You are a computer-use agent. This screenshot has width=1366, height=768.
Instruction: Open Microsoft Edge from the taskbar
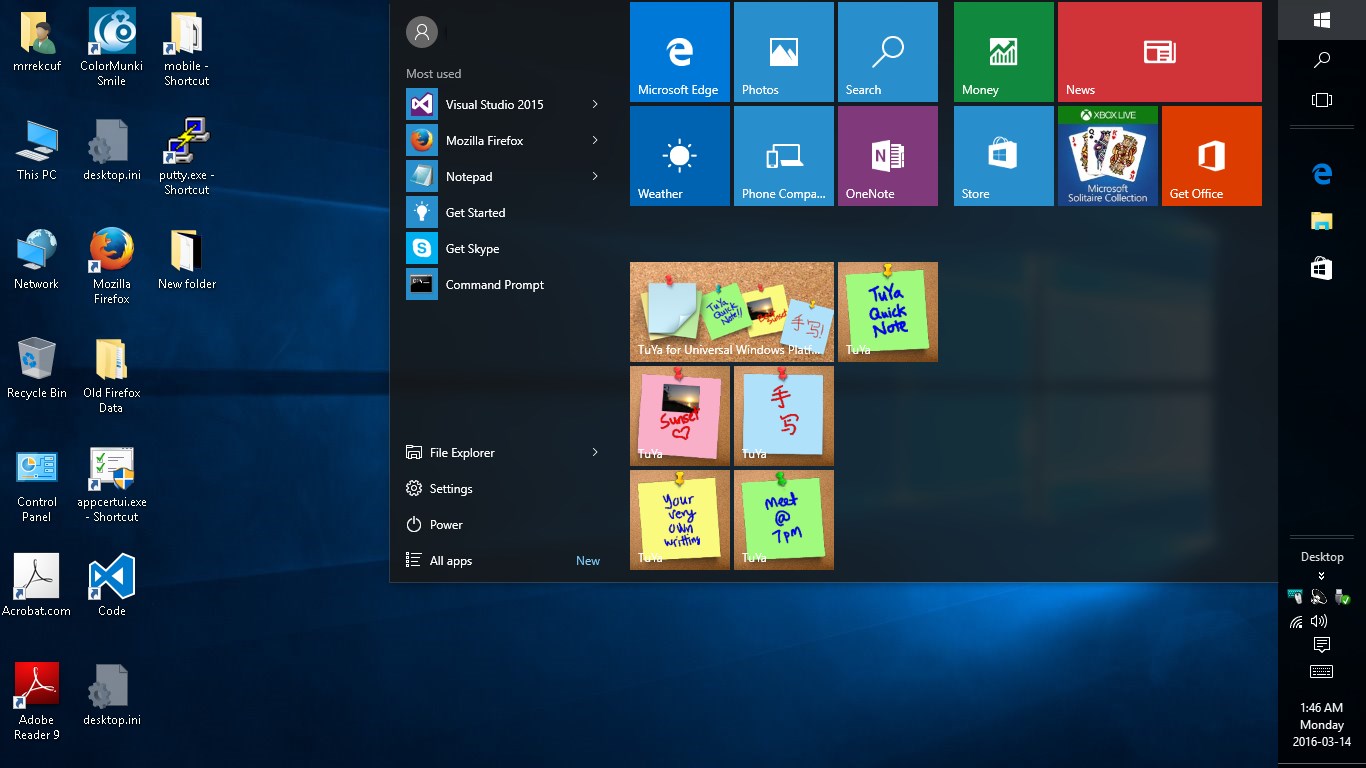(x=1322, y=174)
